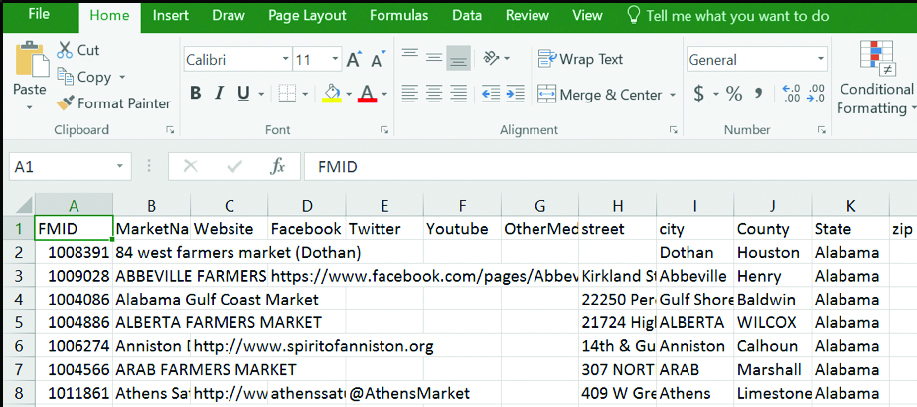Open the General number format dropdown
The height and width of the screenshot is (407, 917).
click(821, 59)
